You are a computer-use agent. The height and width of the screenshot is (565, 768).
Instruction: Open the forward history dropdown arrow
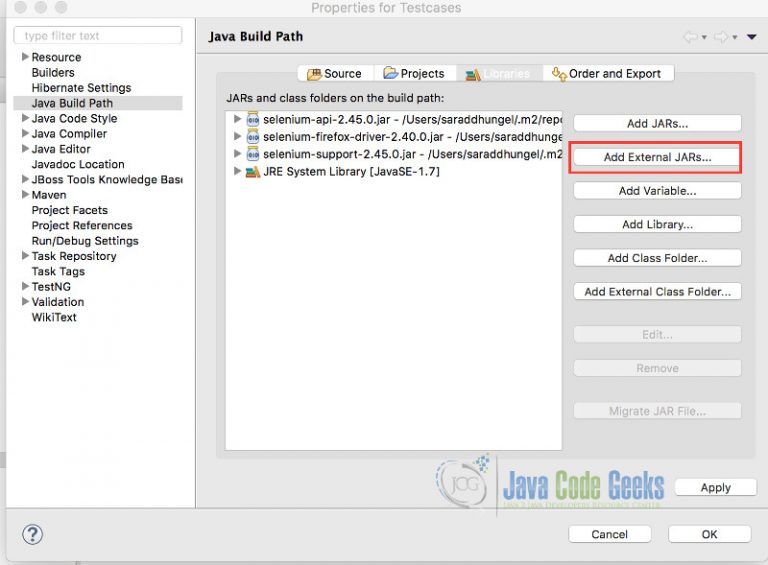click(734, 37)
